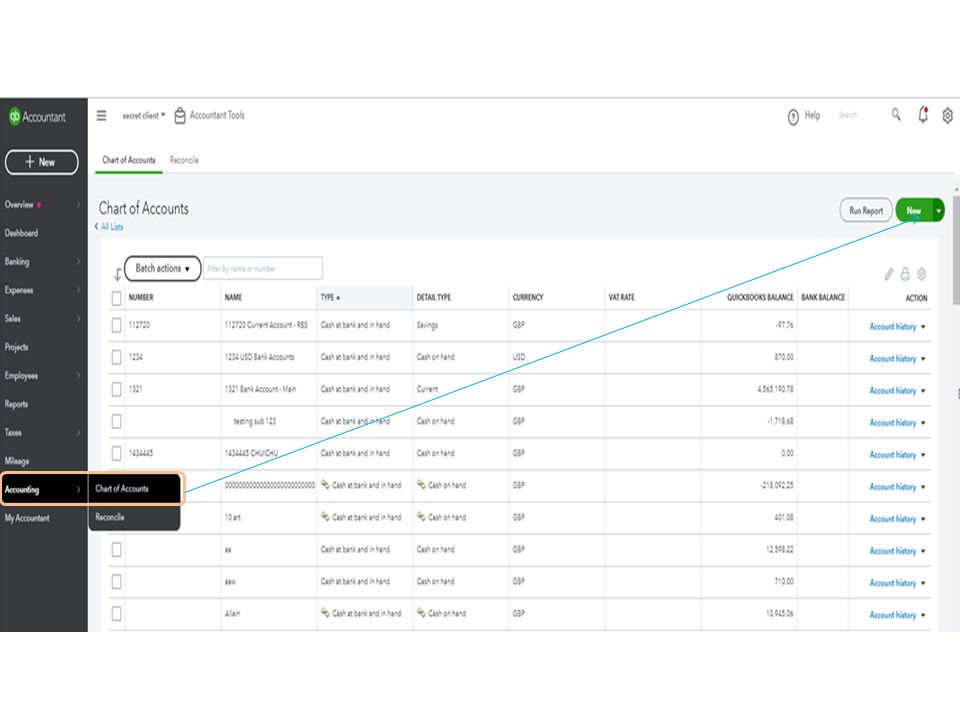Open the secret client dropdown
The height and width of the screenshot is (720, 960).
point(144,115)
